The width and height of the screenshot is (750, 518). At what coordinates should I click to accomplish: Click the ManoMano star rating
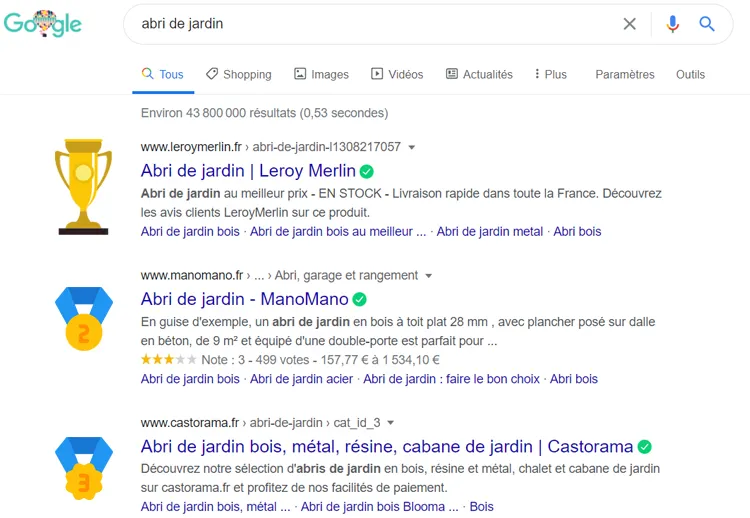coord(168,360)
